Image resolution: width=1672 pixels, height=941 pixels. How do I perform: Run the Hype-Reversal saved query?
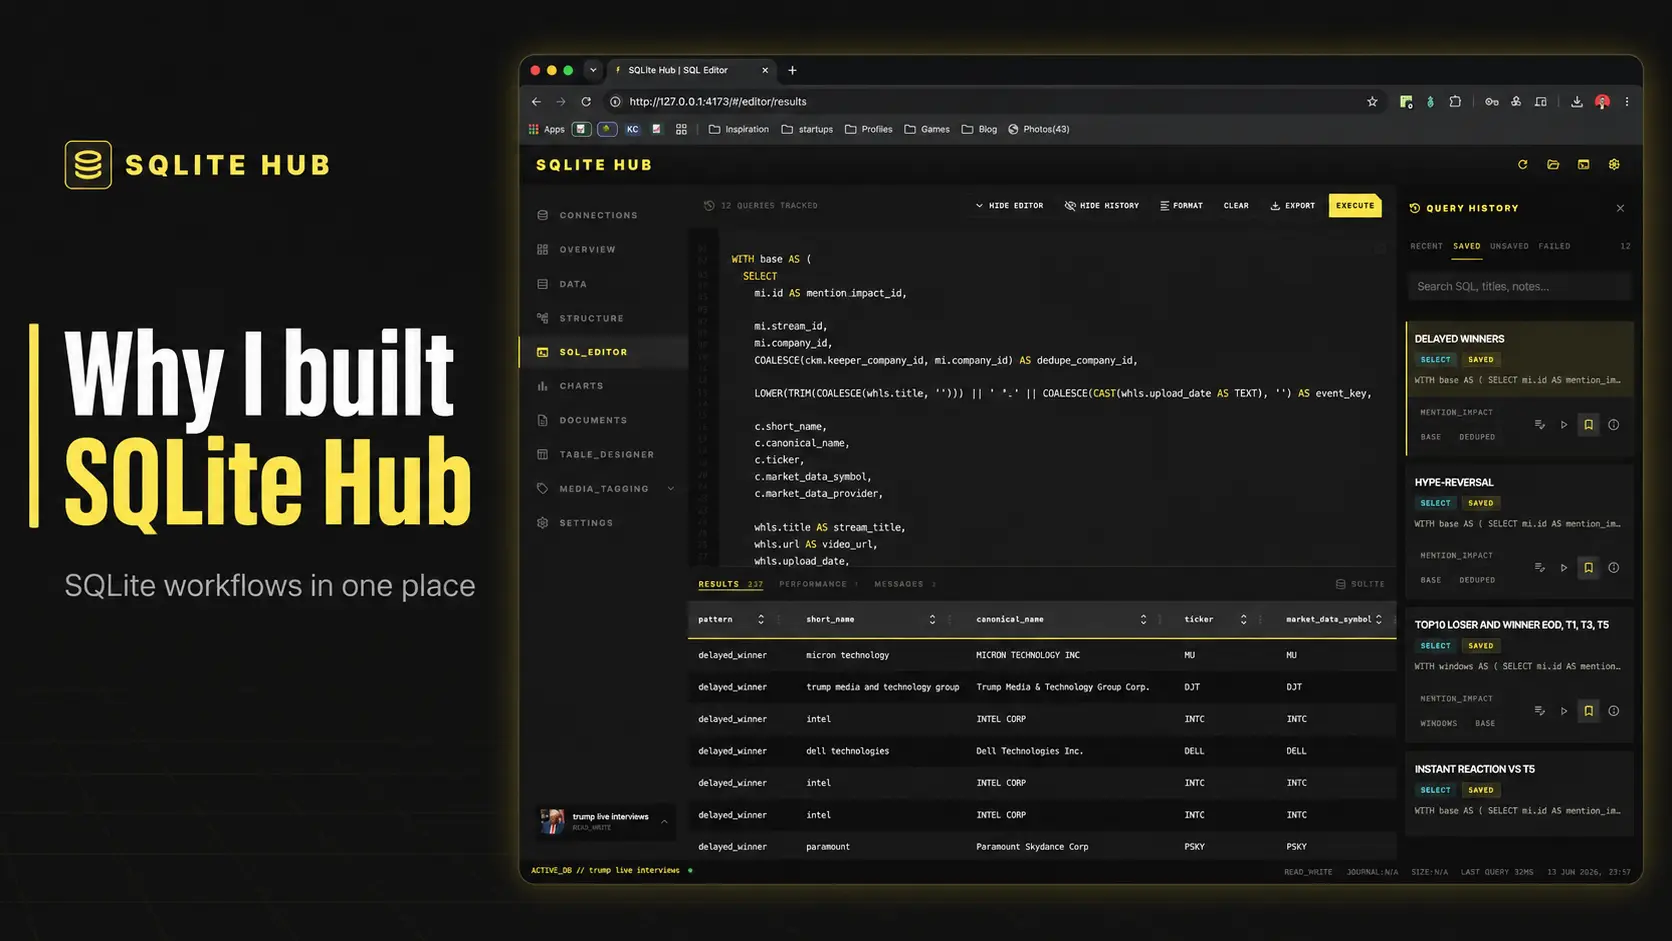point(1564,568)
